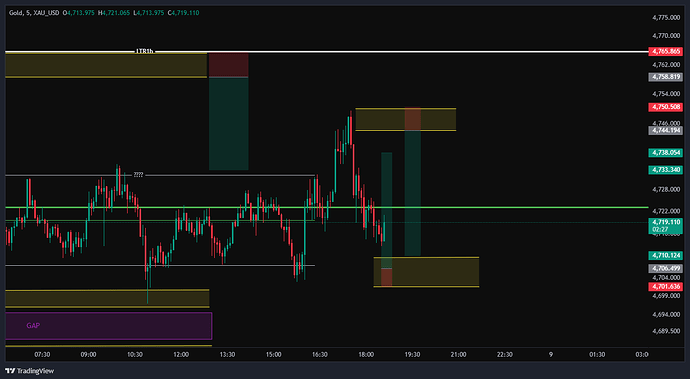Image resolution: width=690 pixels, height=379 pixels.
Task: Click the open value O4,713.975
Action: coord(79,13)
